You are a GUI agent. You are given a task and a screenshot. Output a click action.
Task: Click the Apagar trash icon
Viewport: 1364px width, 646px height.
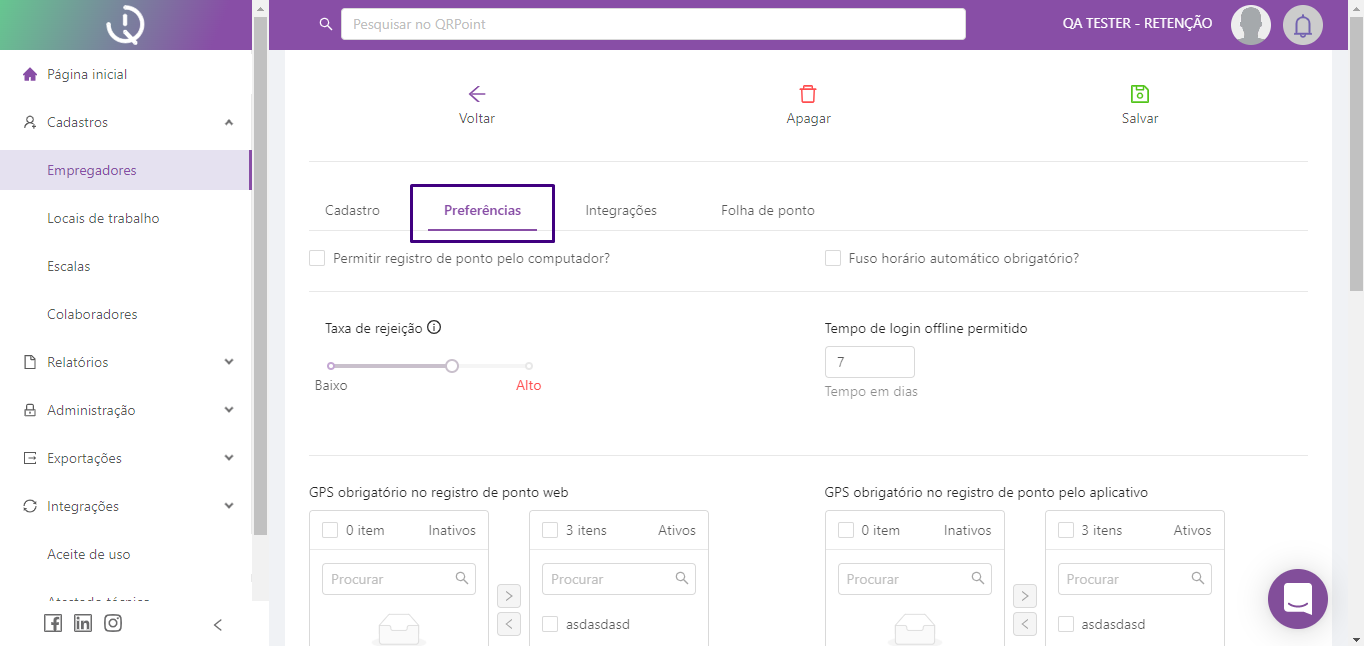808,94
